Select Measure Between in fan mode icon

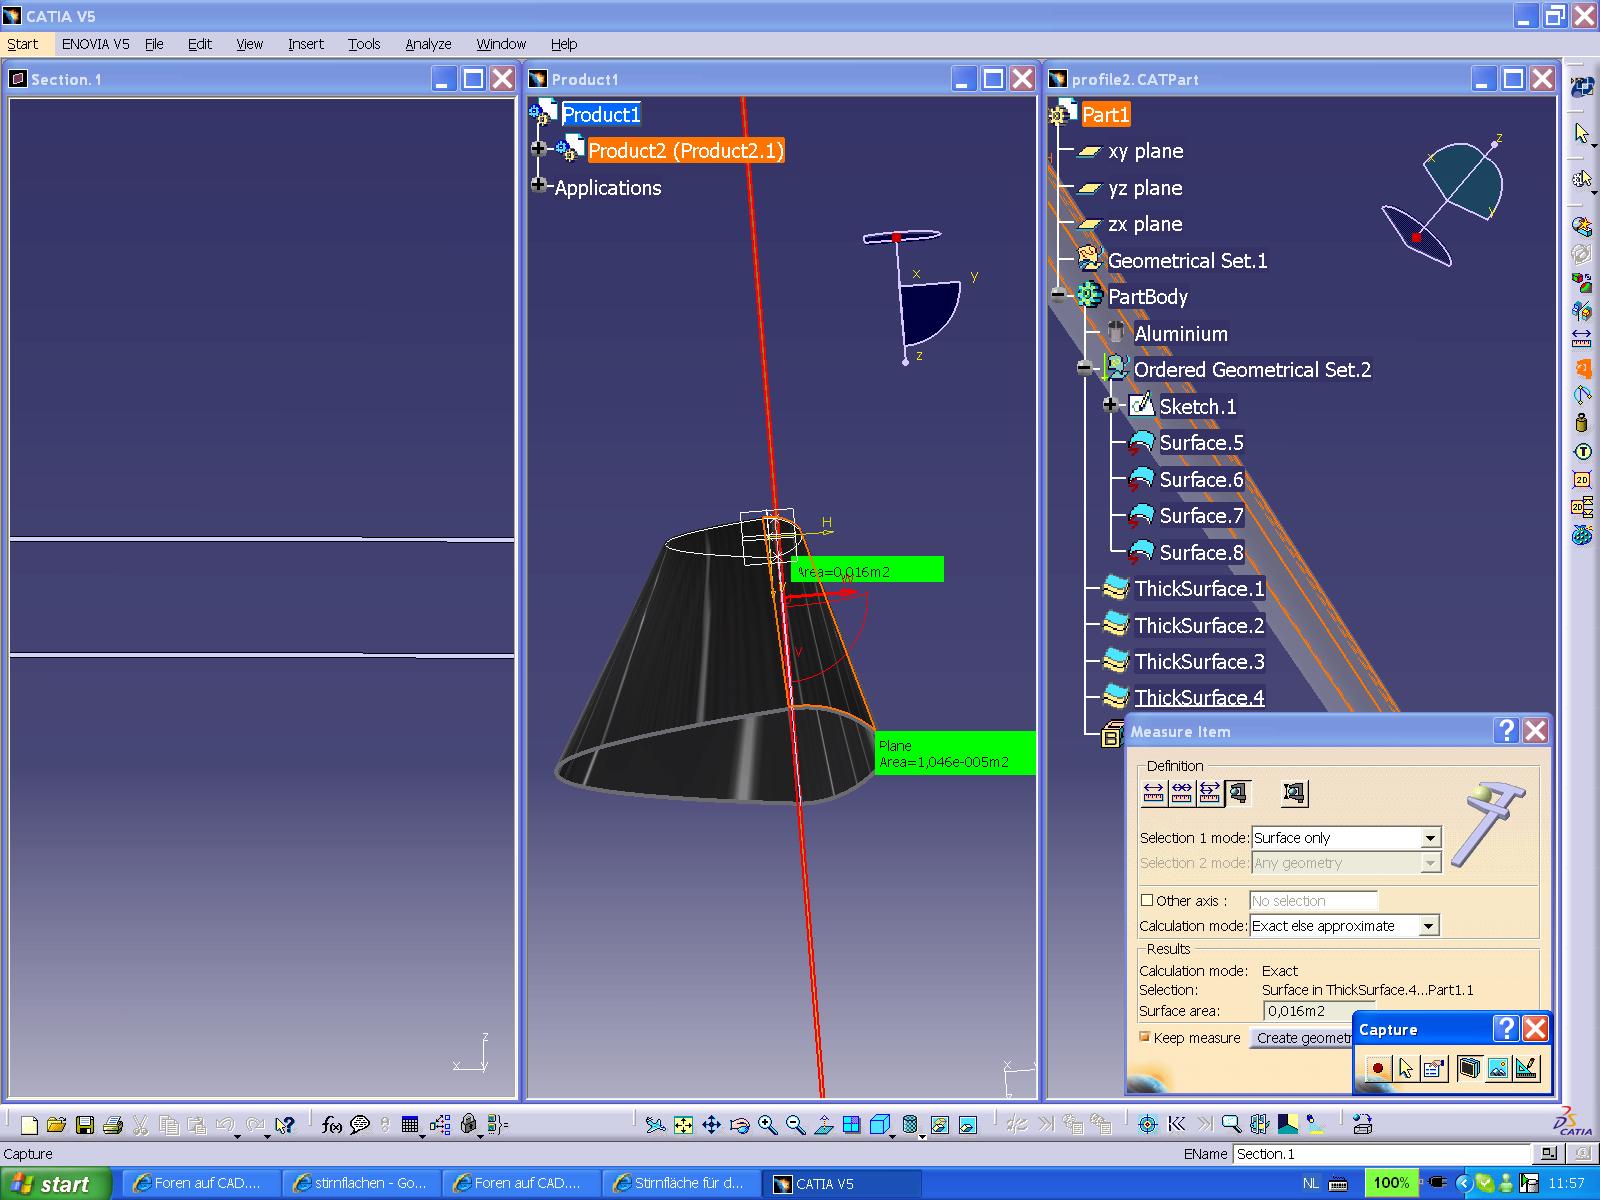[1210, 793]
